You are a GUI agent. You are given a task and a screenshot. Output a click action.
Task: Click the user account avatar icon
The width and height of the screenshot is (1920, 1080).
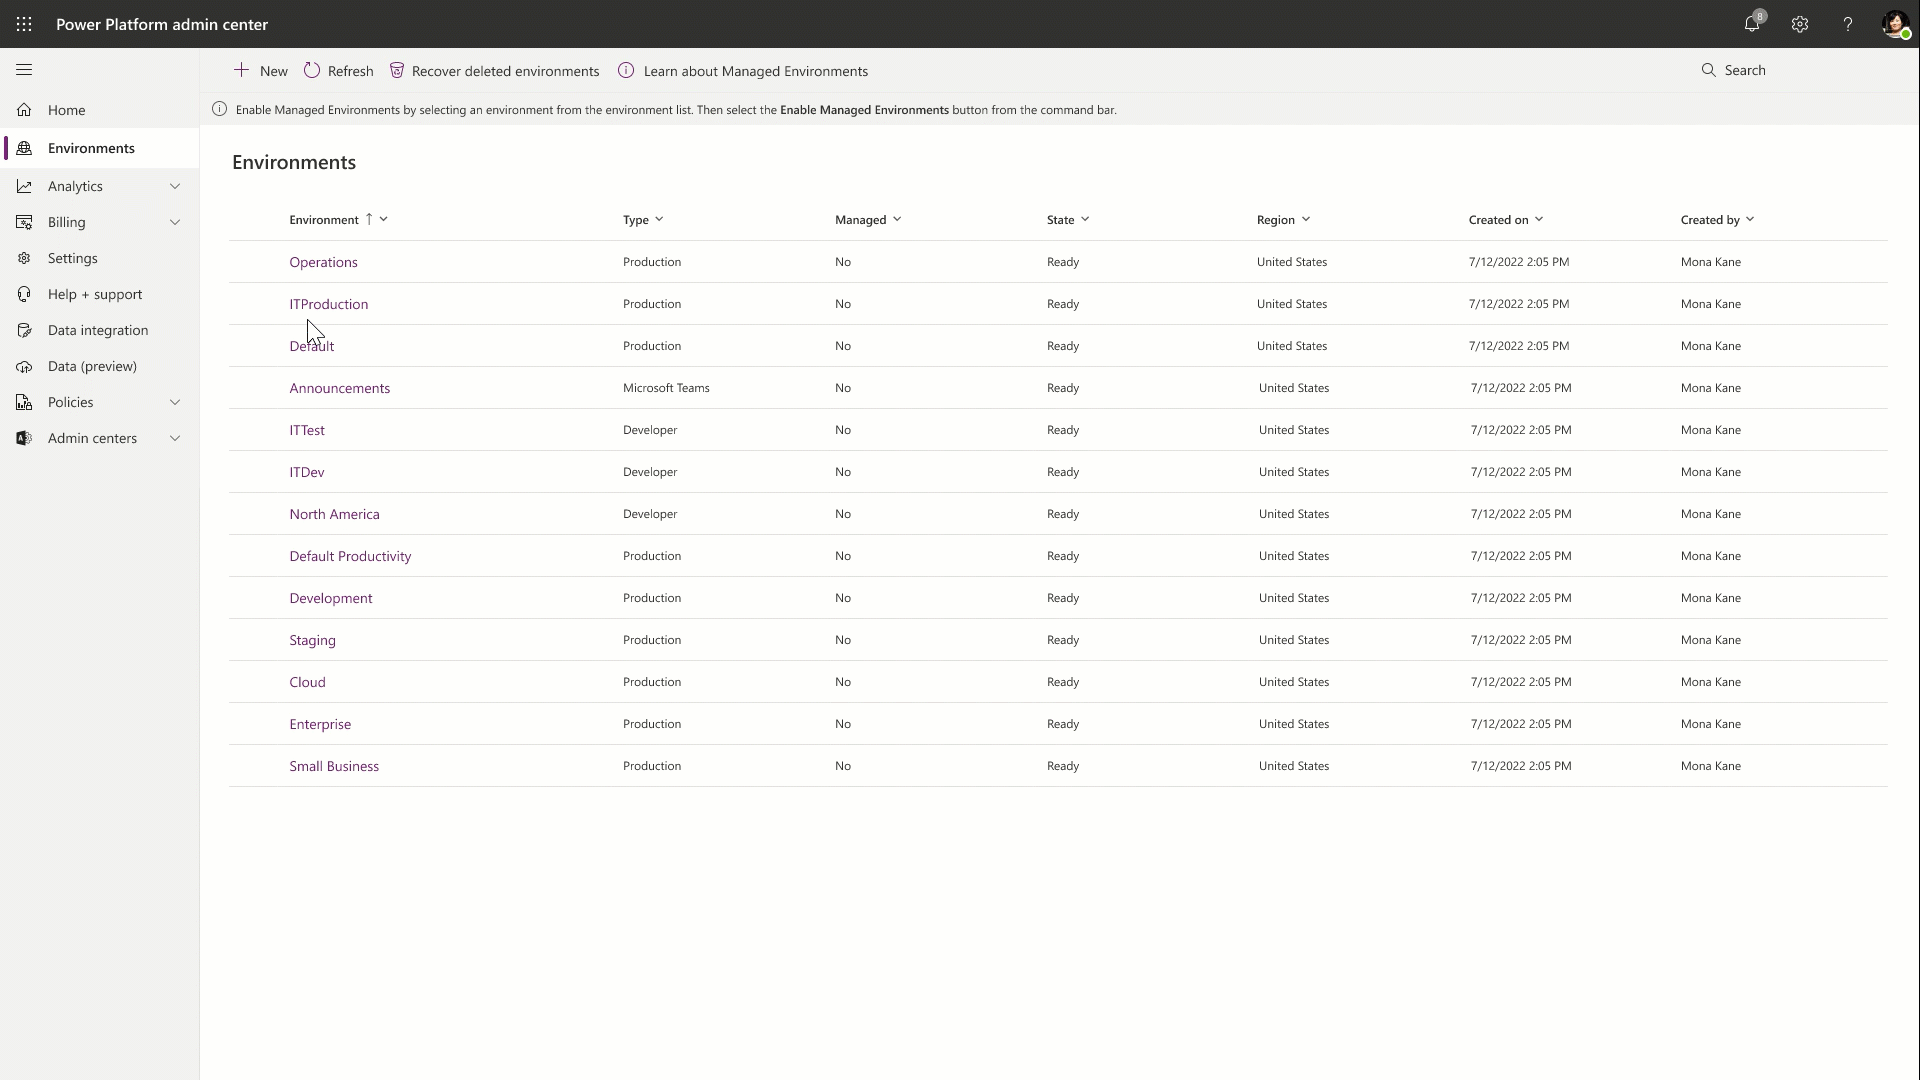[x=1896, y=24]
